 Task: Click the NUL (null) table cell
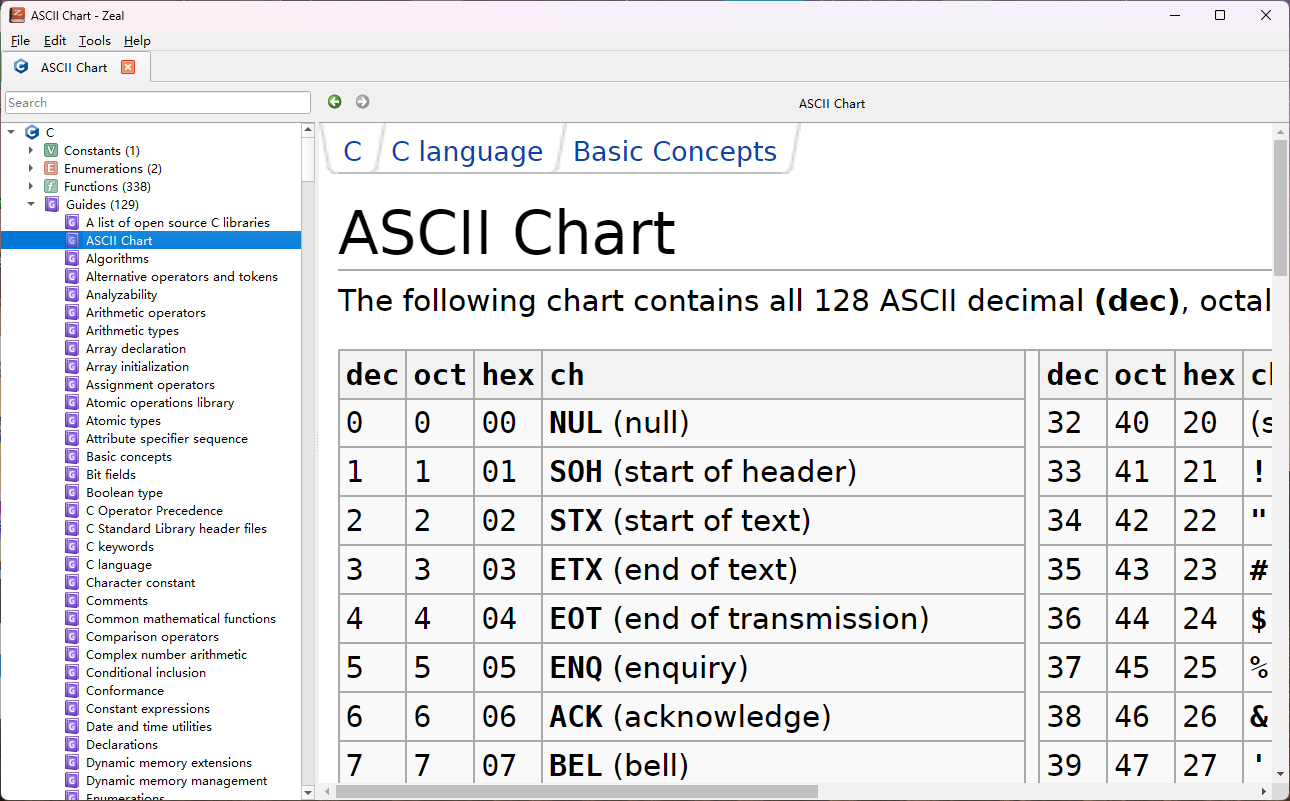point(784,423)
